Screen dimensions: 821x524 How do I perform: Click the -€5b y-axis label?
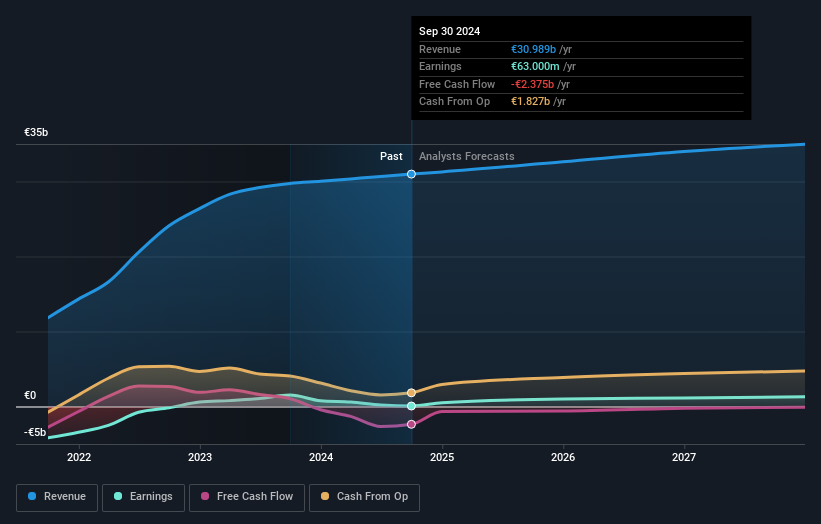(35, 432)
